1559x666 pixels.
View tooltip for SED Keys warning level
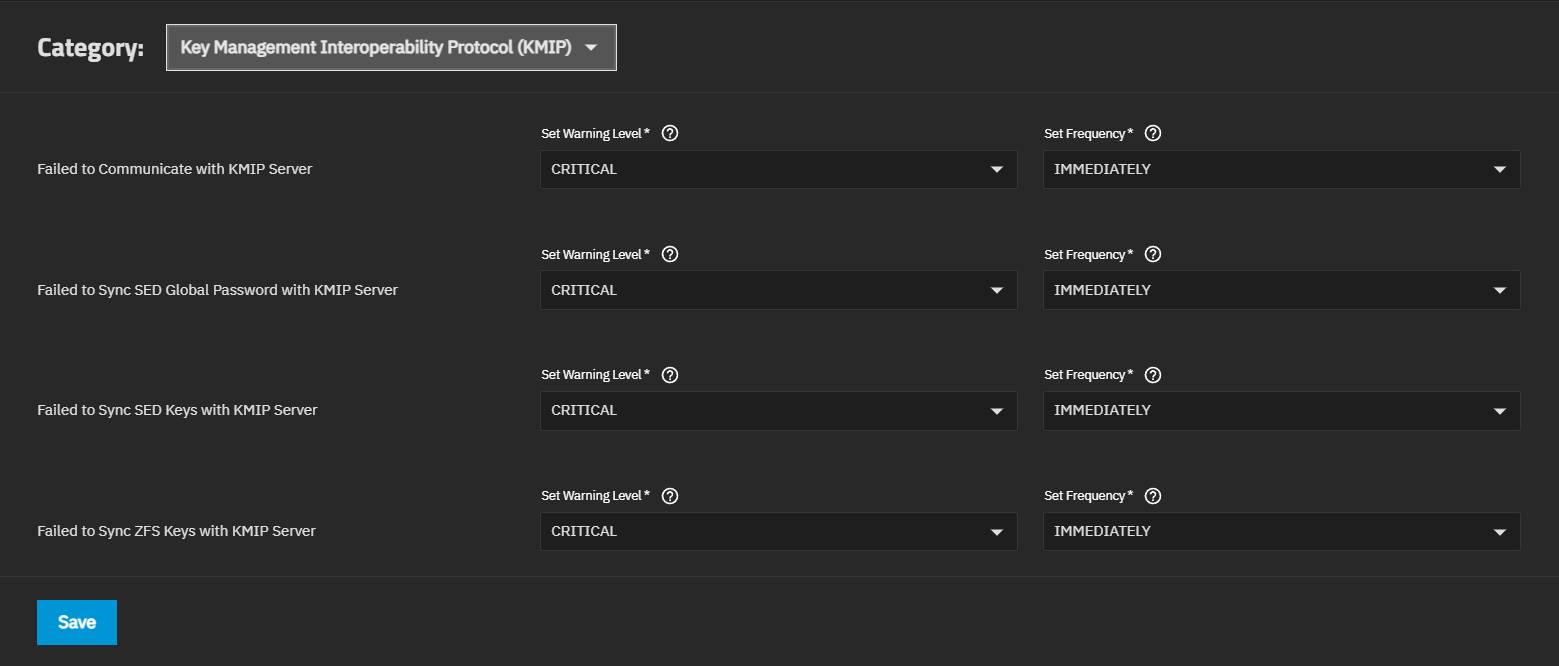coord(670,374)
